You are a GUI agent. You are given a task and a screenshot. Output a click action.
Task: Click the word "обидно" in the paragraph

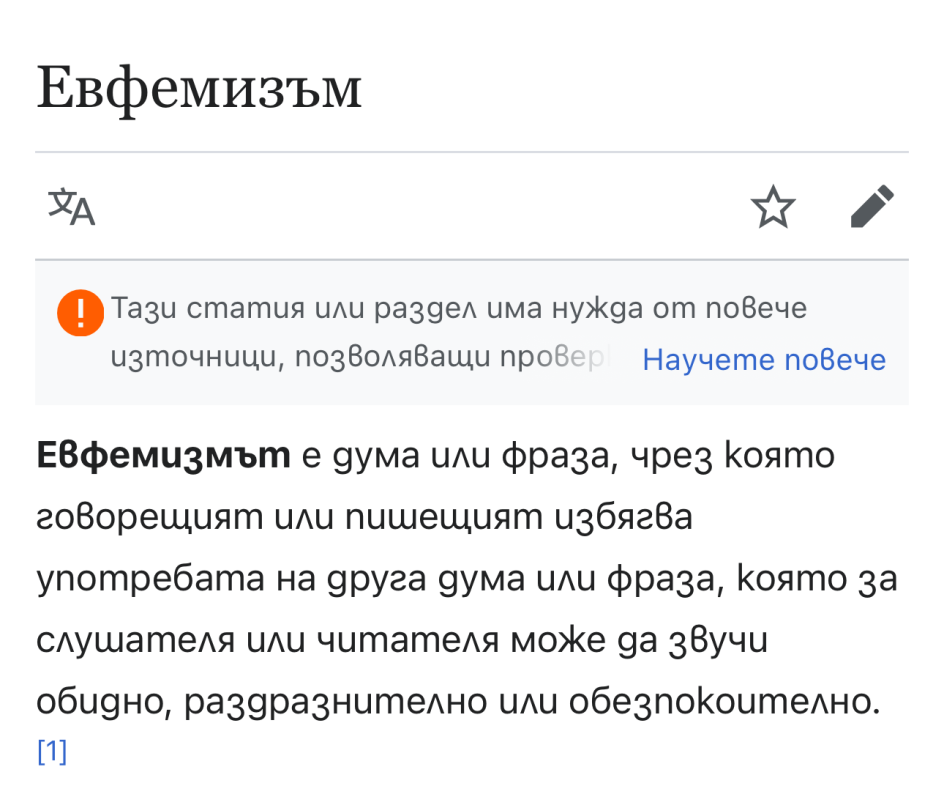coord(95,704)
